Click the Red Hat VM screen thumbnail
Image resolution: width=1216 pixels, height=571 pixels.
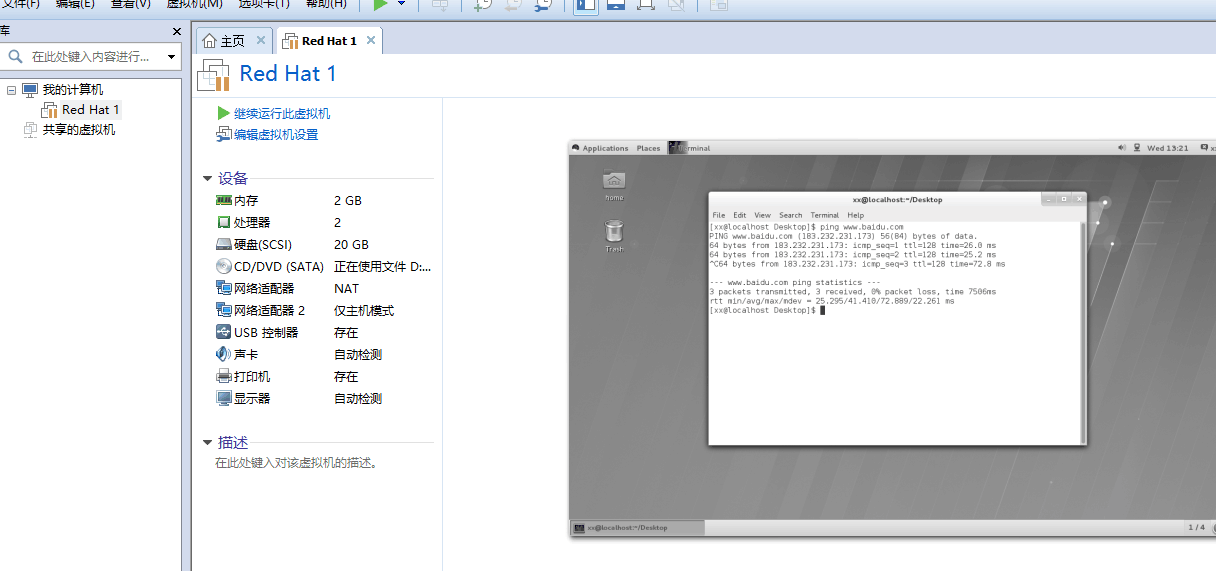892,338
